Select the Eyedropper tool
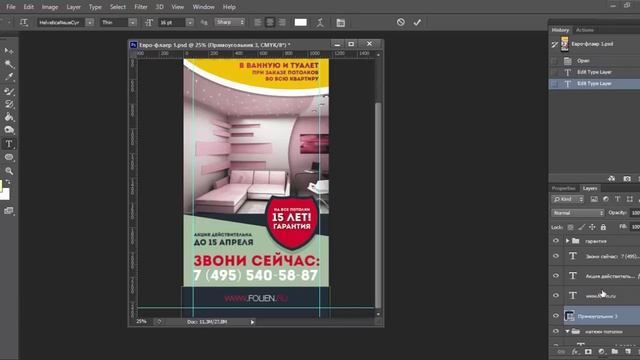Viewport: 640px width, 360px height. click(9, 76)
